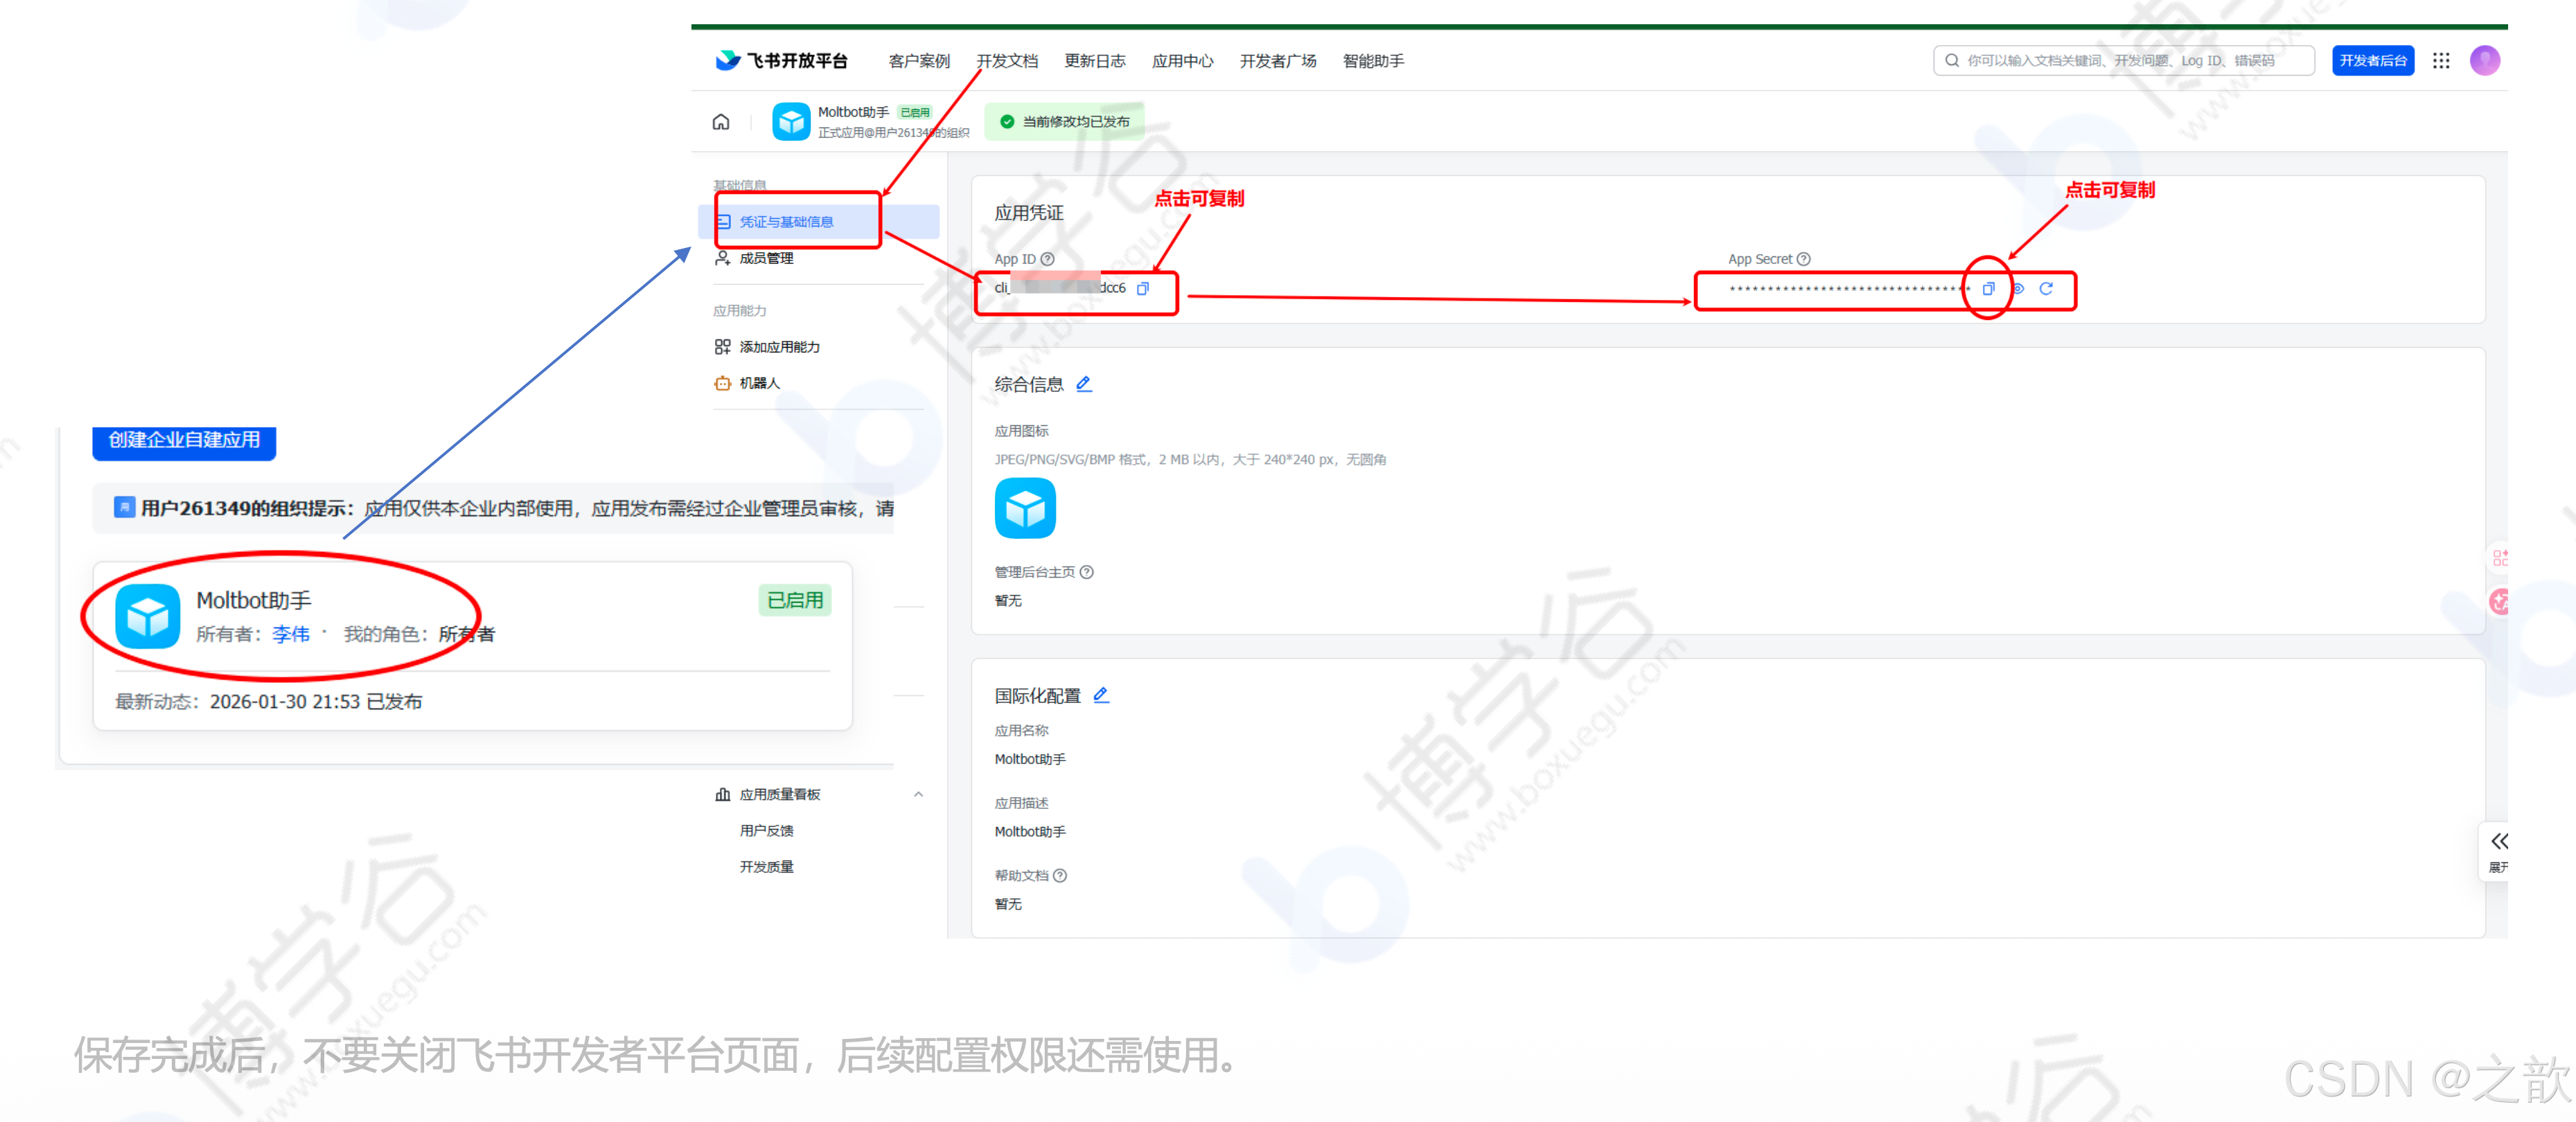2576x1122 pixels.
Task: Click the documentation search field
Action: [x=2125, y=61]
